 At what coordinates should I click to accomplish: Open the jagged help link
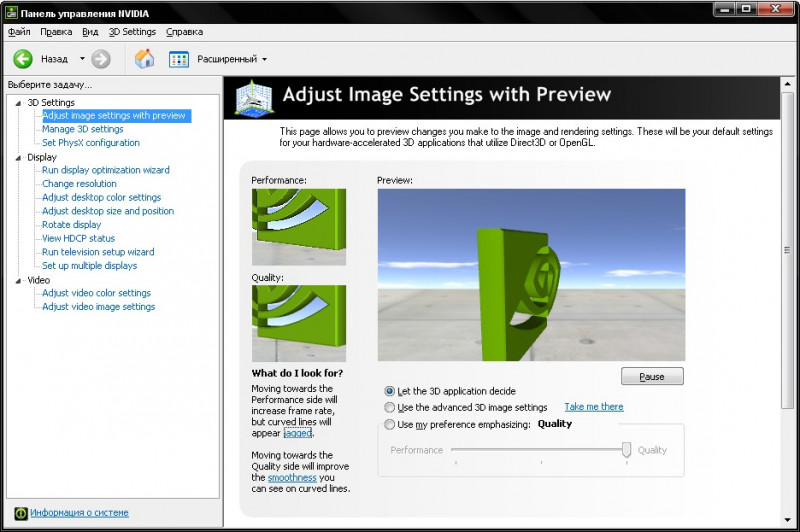[x=297, y=433]
